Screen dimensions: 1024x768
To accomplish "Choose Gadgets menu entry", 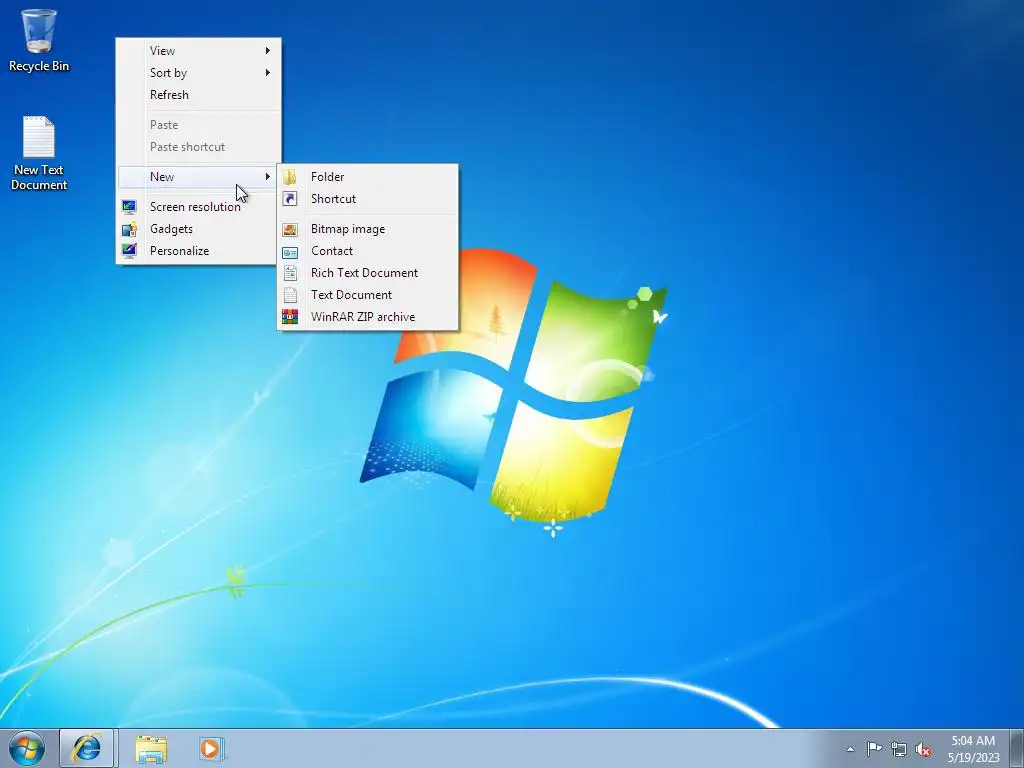I will pyautogui.click(x=199, y=229).
